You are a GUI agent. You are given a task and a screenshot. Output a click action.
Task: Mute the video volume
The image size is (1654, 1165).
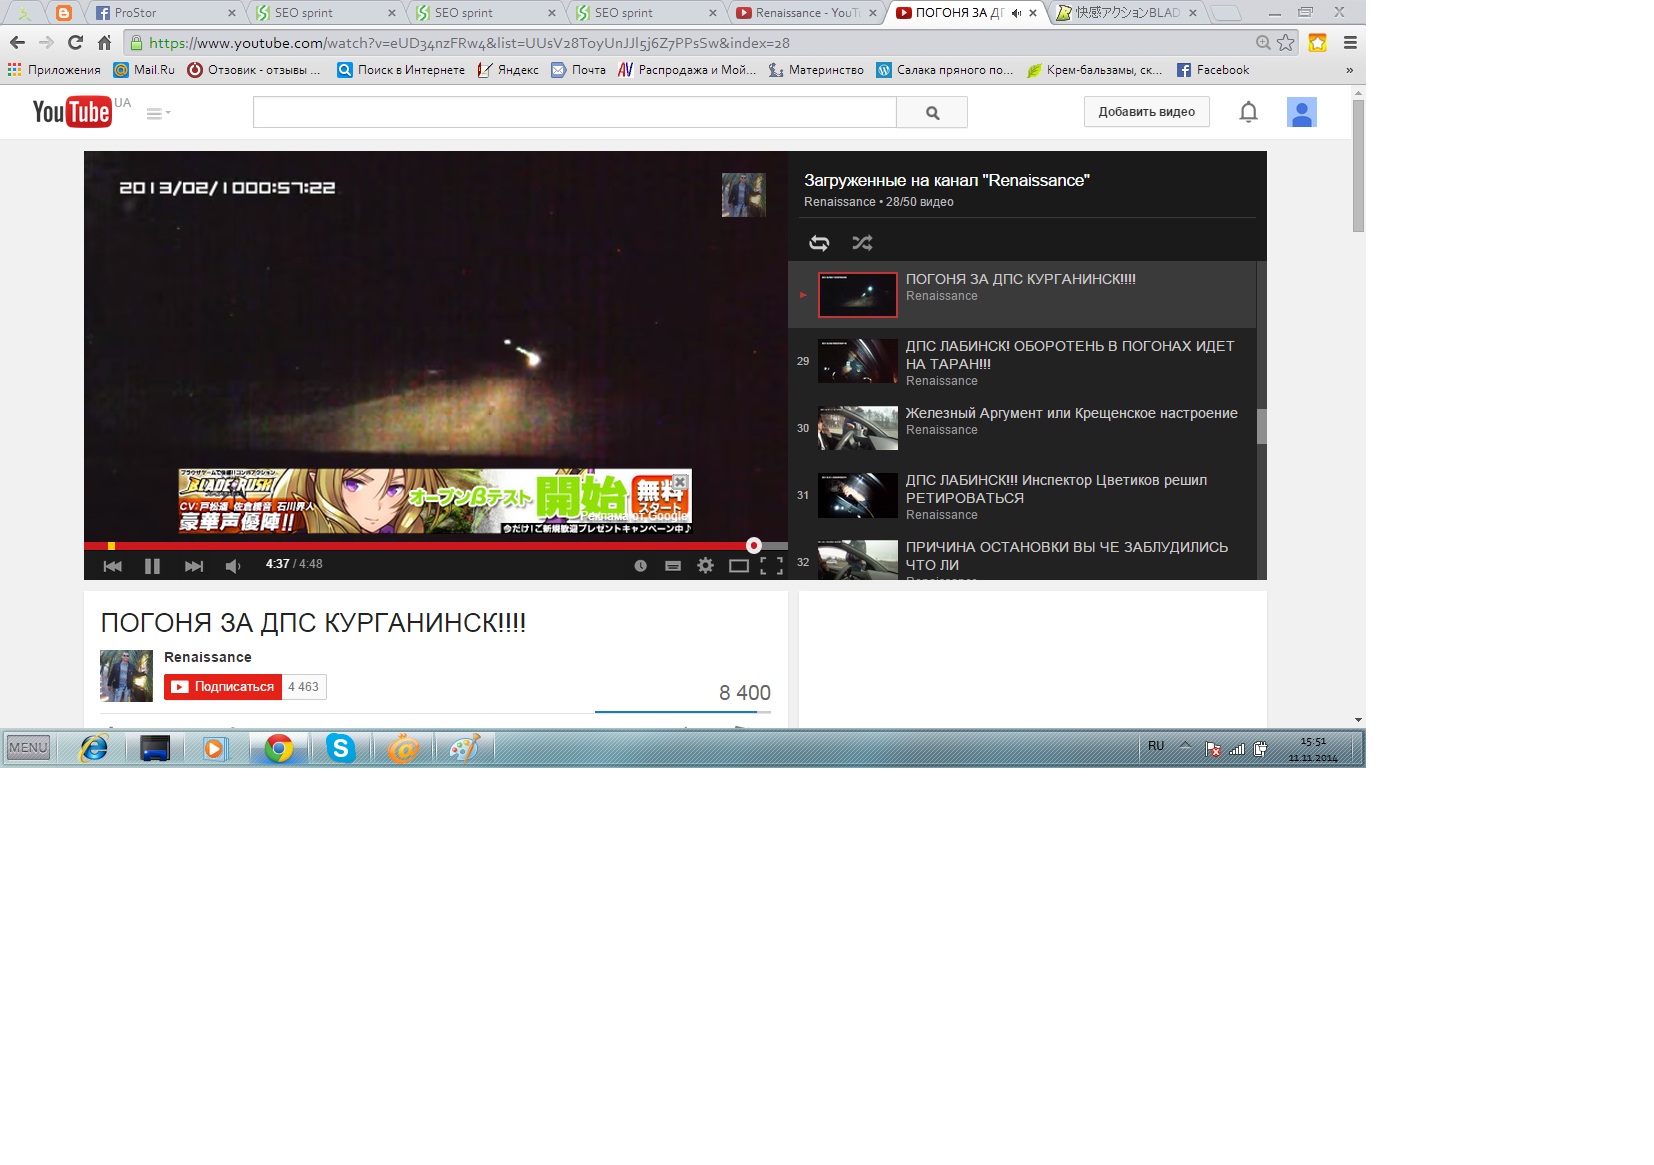[x=233, y=566]
